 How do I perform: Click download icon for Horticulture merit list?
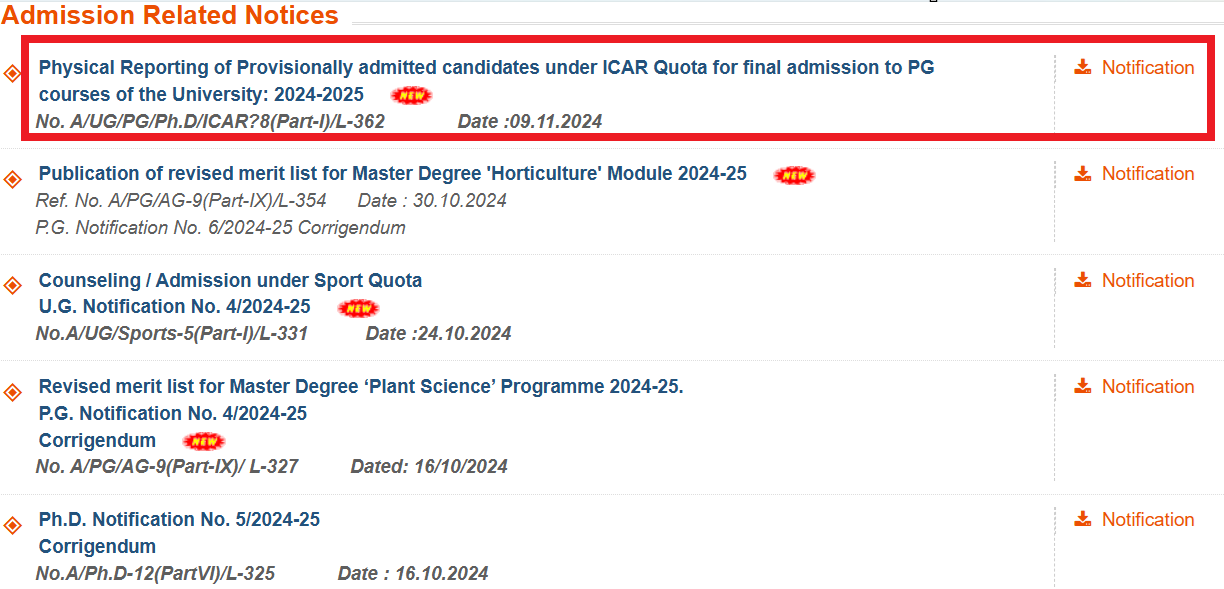pos(1082,173)
